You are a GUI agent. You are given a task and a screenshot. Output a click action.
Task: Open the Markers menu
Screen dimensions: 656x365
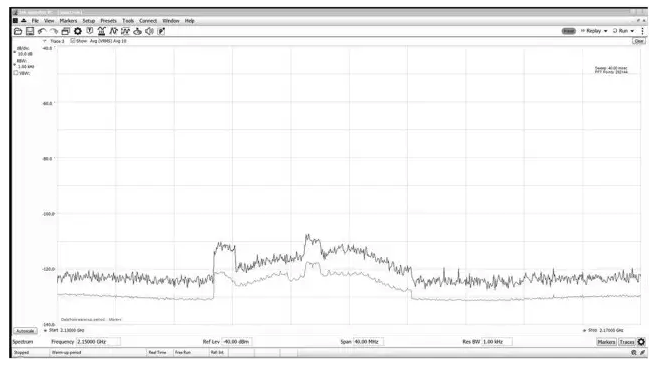pos(68,21)
